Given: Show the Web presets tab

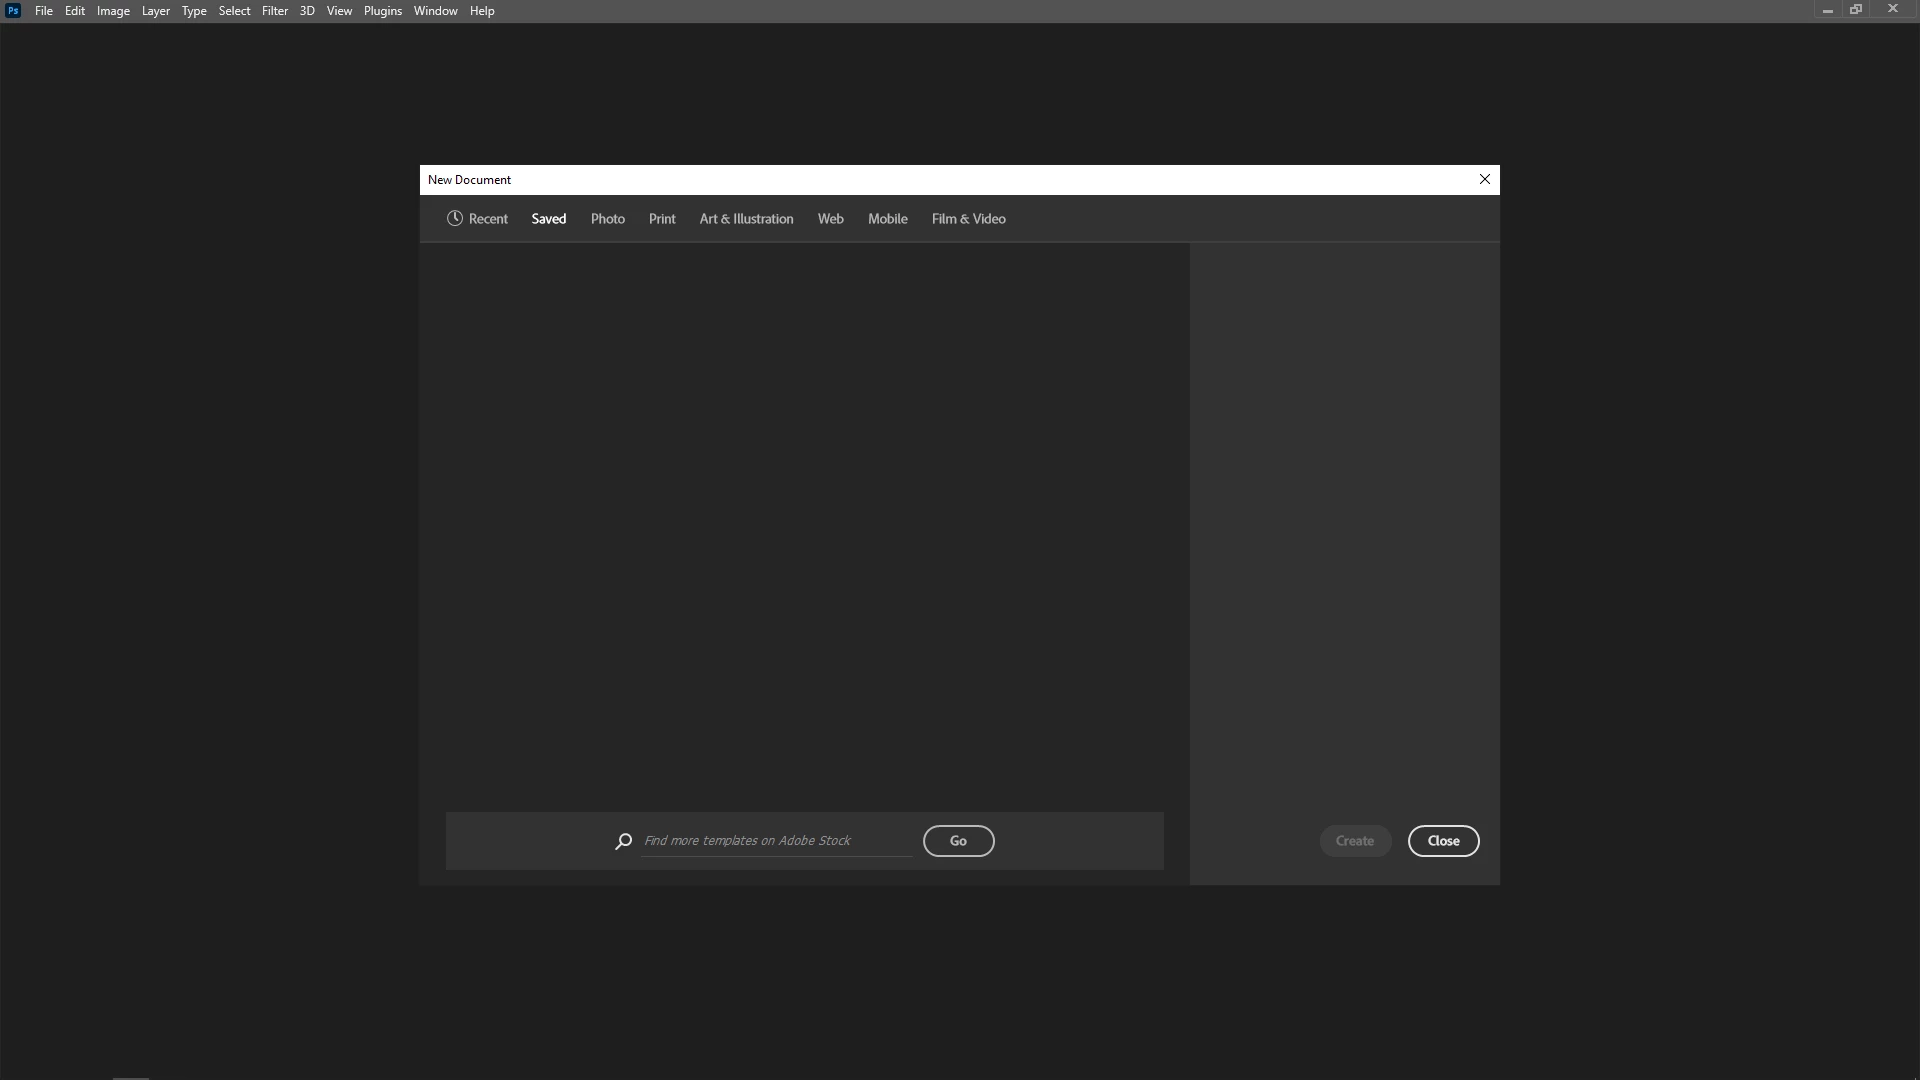Looking at the screenshot, I should [x=830, y=219].
